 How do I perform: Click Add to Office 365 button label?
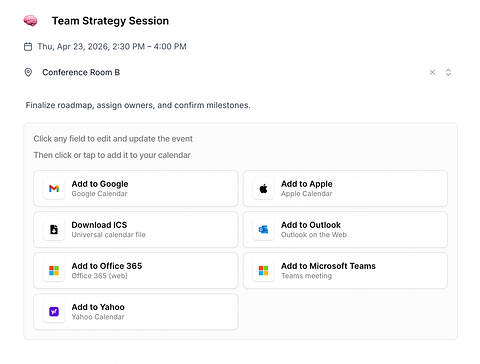107,266
